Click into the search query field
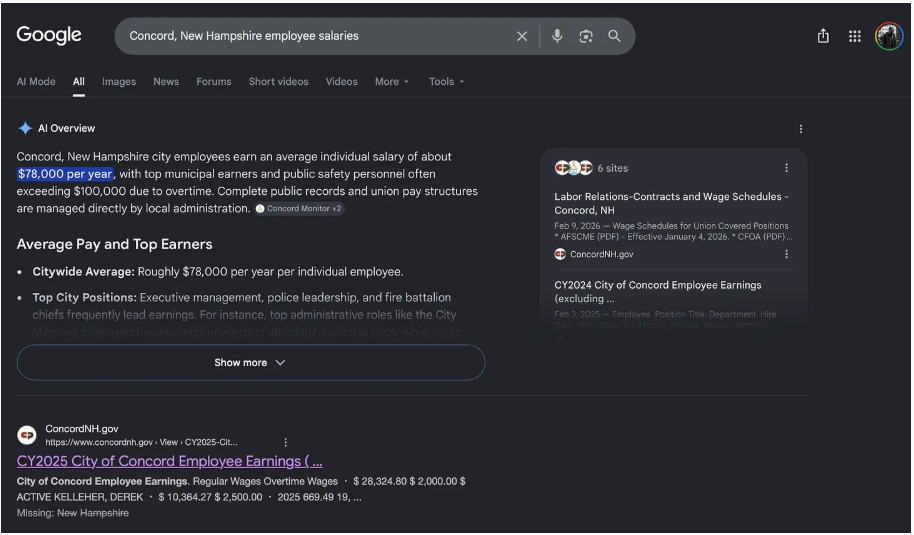This screenshot has height=535, width=914. (x=315, y=36)
